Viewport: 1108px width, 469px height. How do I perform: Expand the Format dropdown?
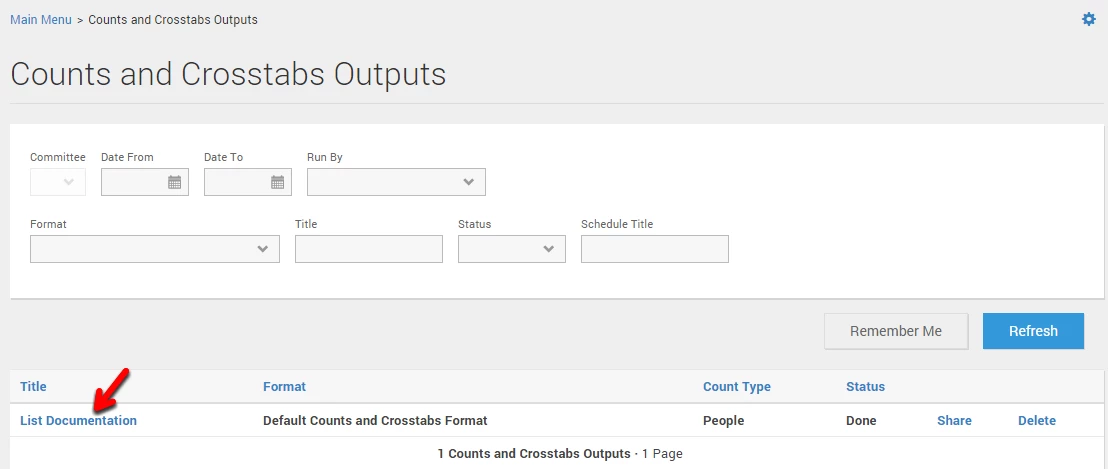(x=155, y=249)
